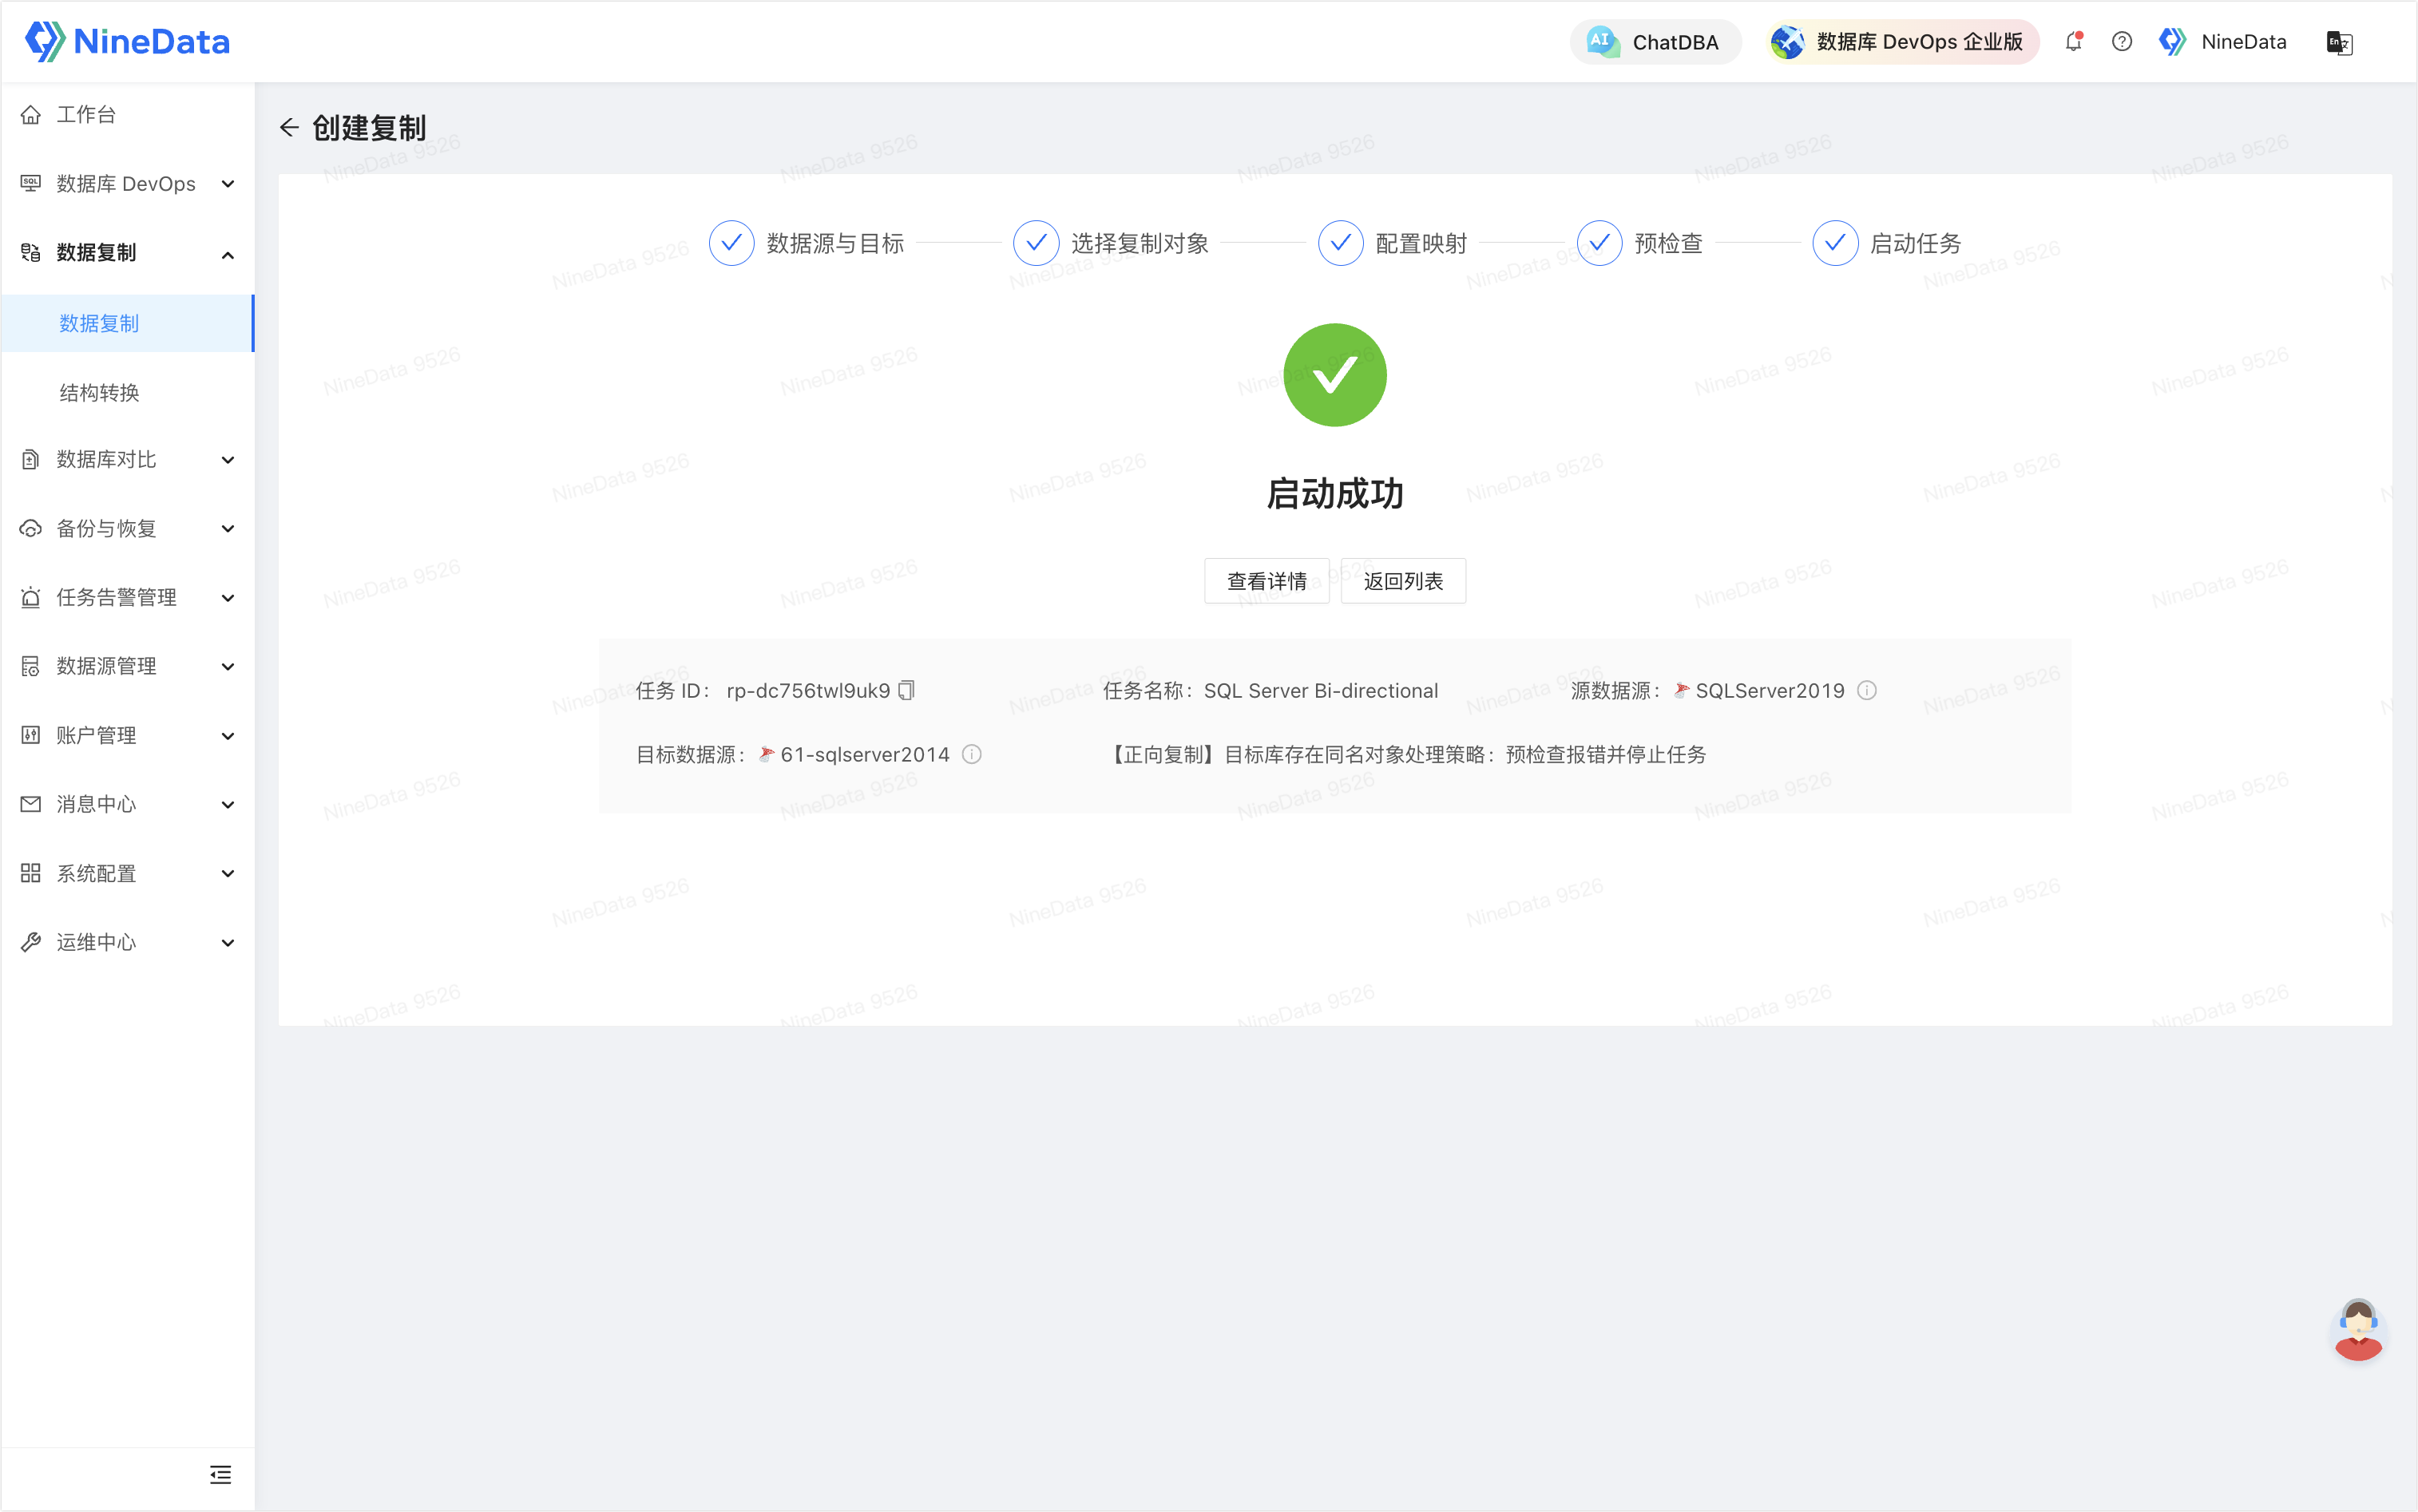Expand the 数据源管理 menu
Image resolution: width=2418 pixels, height=1512 pixels.
128,666
